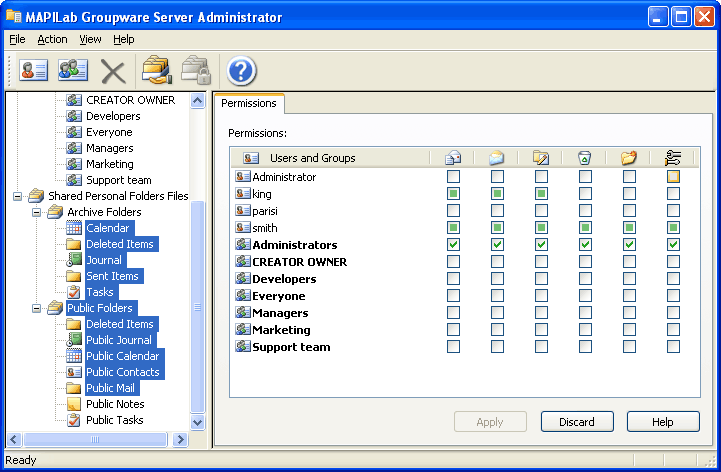Click the first permission column header icon
Screen dimensions: 721x472
pos(453,158)
